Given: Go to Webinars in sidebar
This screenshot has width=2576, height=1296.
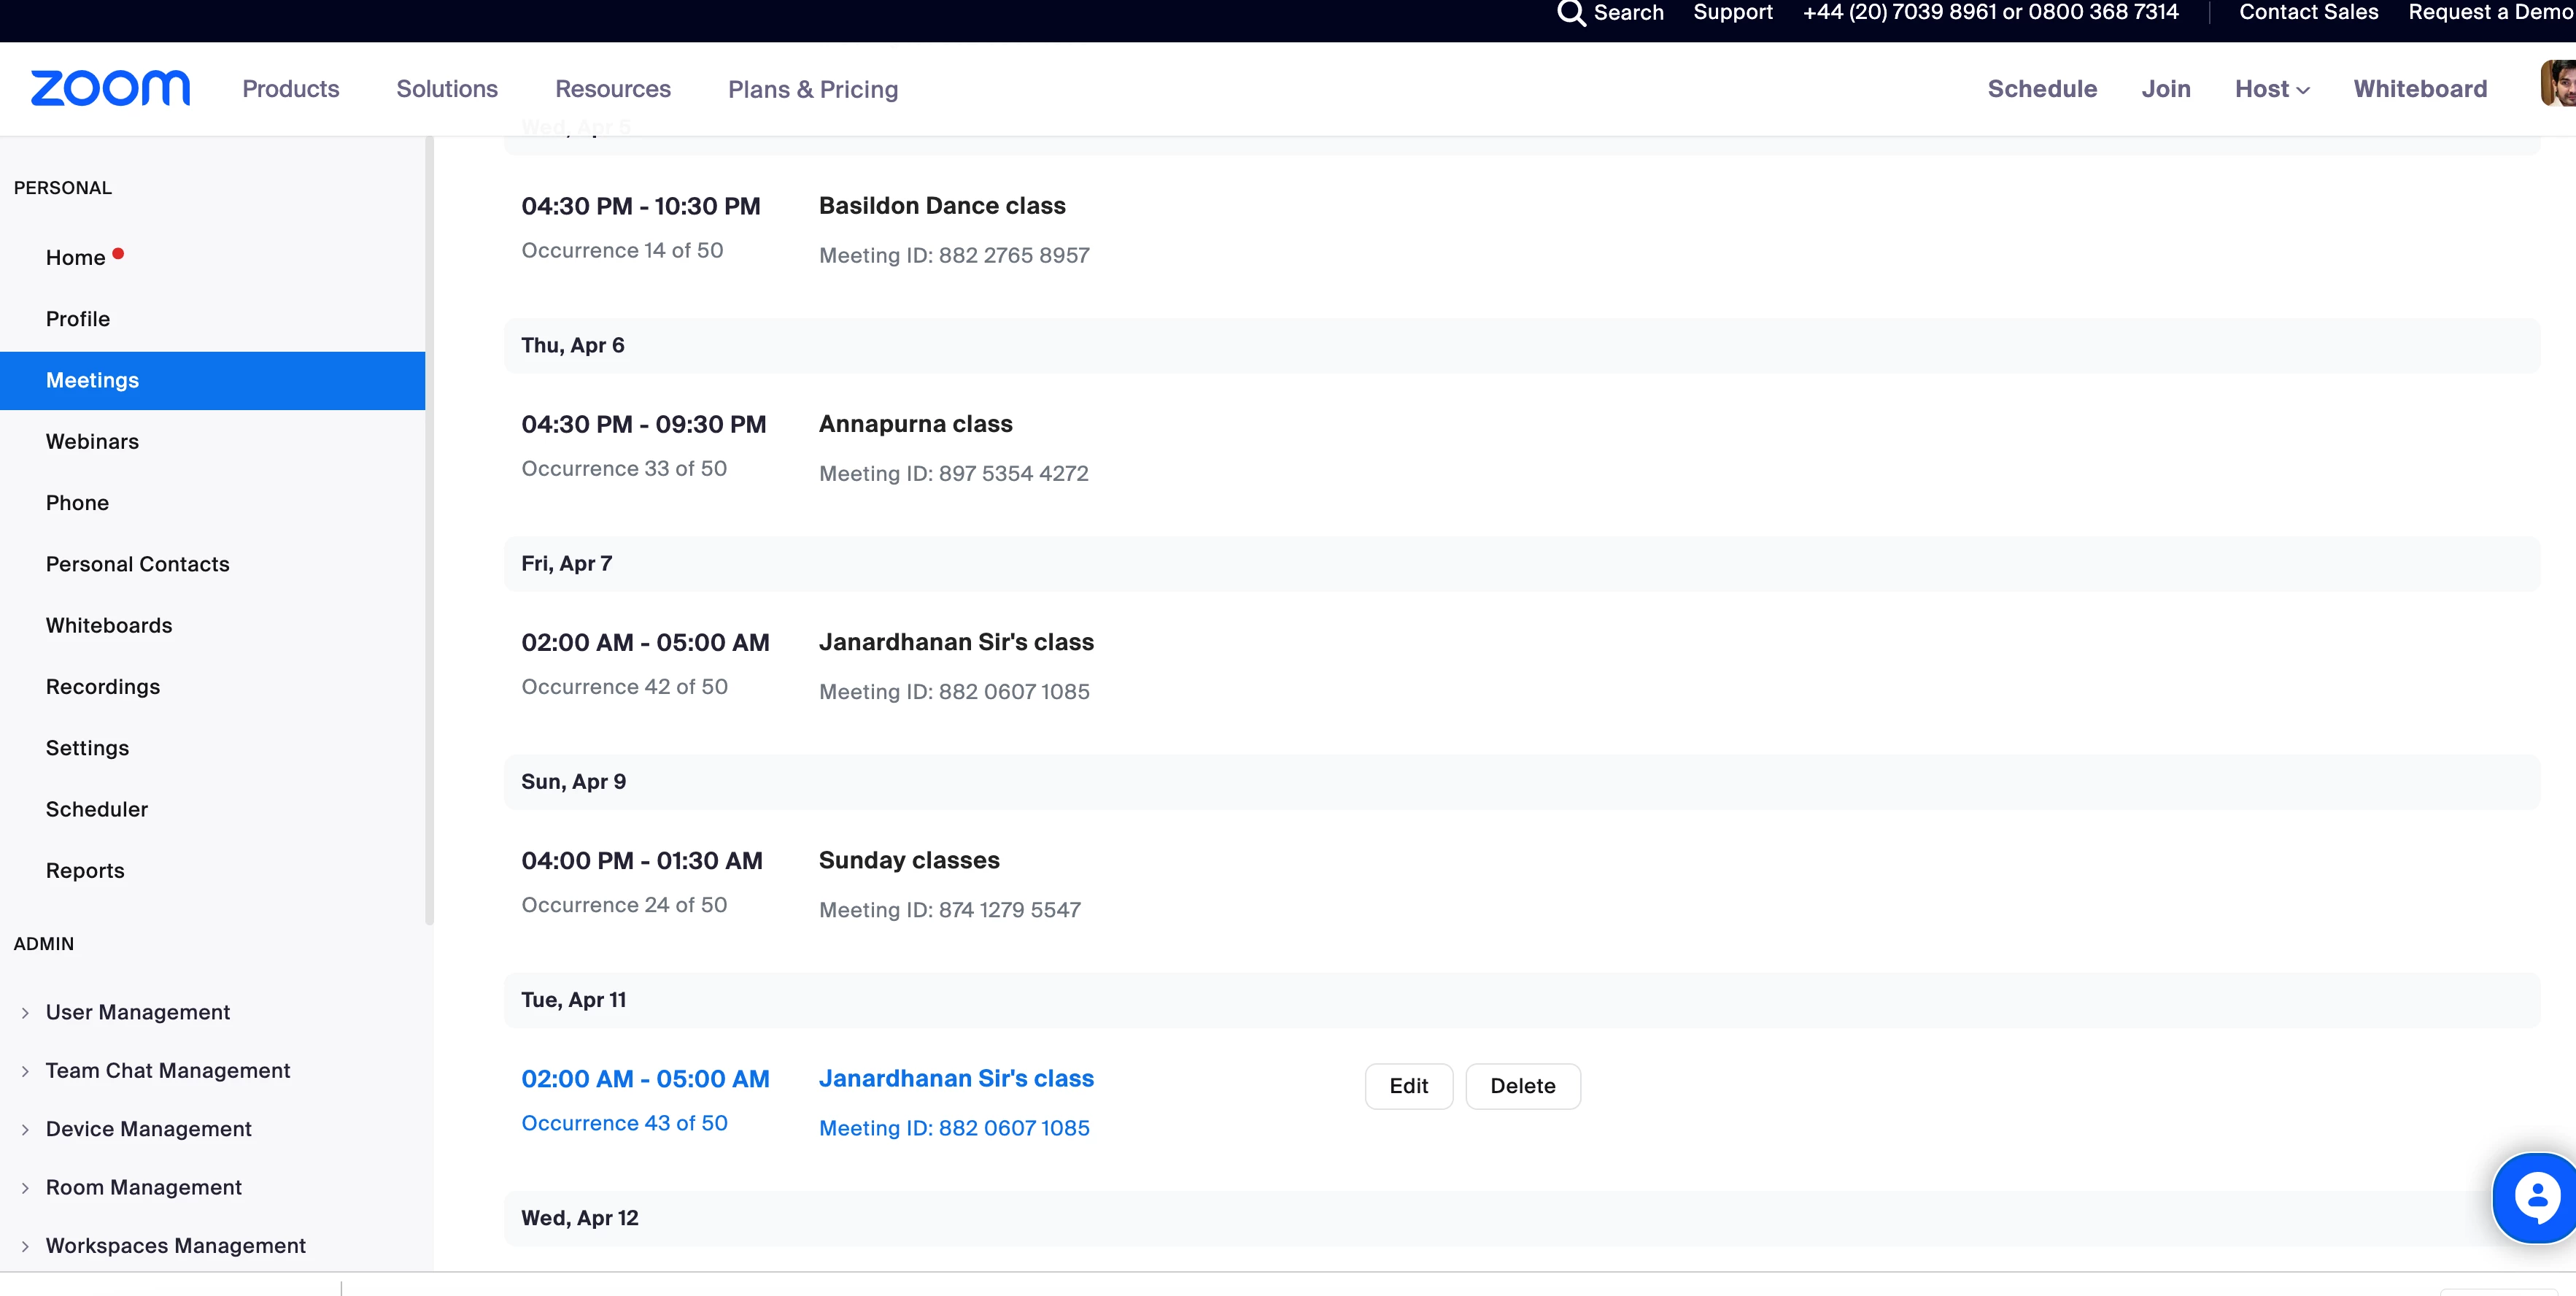Looking at the screenshot, I should pos(92,442).
